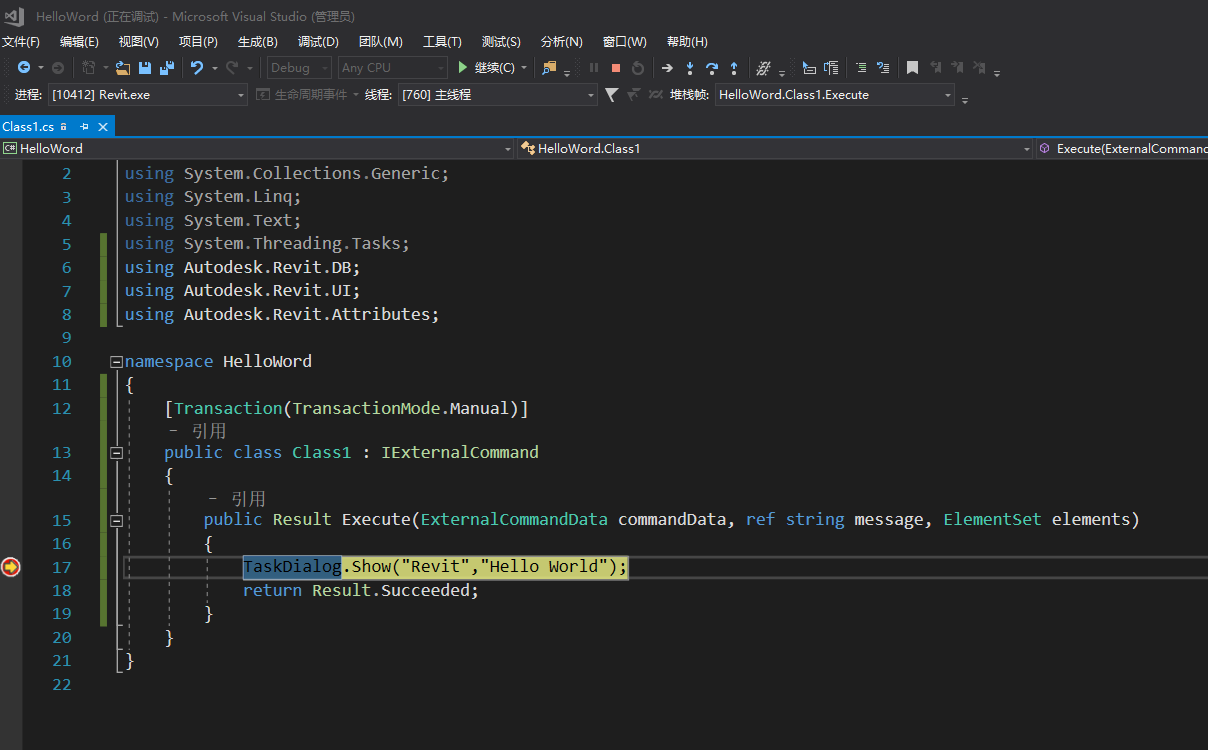The height and width of the screenshot is (750, 1208).
Task: Click the Show Next Statement arrow icon
Action: point(668,68)
